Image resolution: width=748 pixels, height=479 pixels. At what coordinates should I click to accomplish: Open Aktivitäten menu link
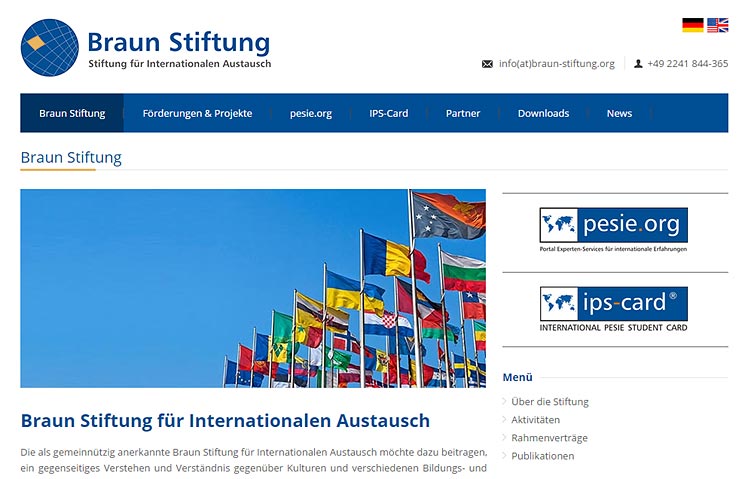click(x=535, y=420)
